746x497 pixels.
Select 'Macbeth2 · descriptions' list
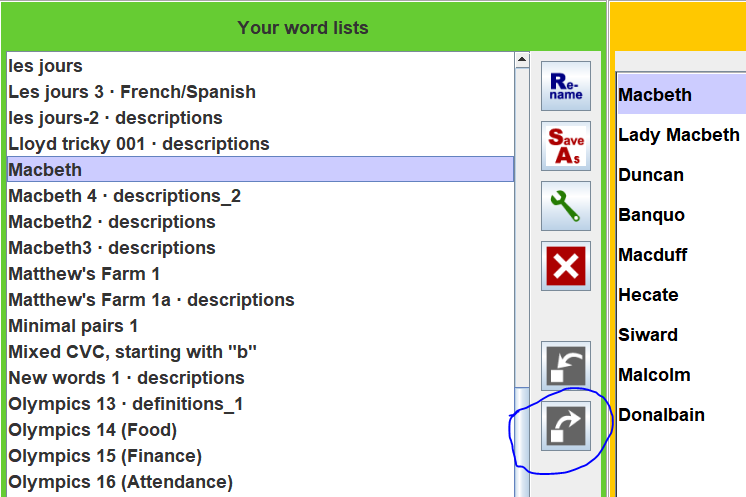261,222
